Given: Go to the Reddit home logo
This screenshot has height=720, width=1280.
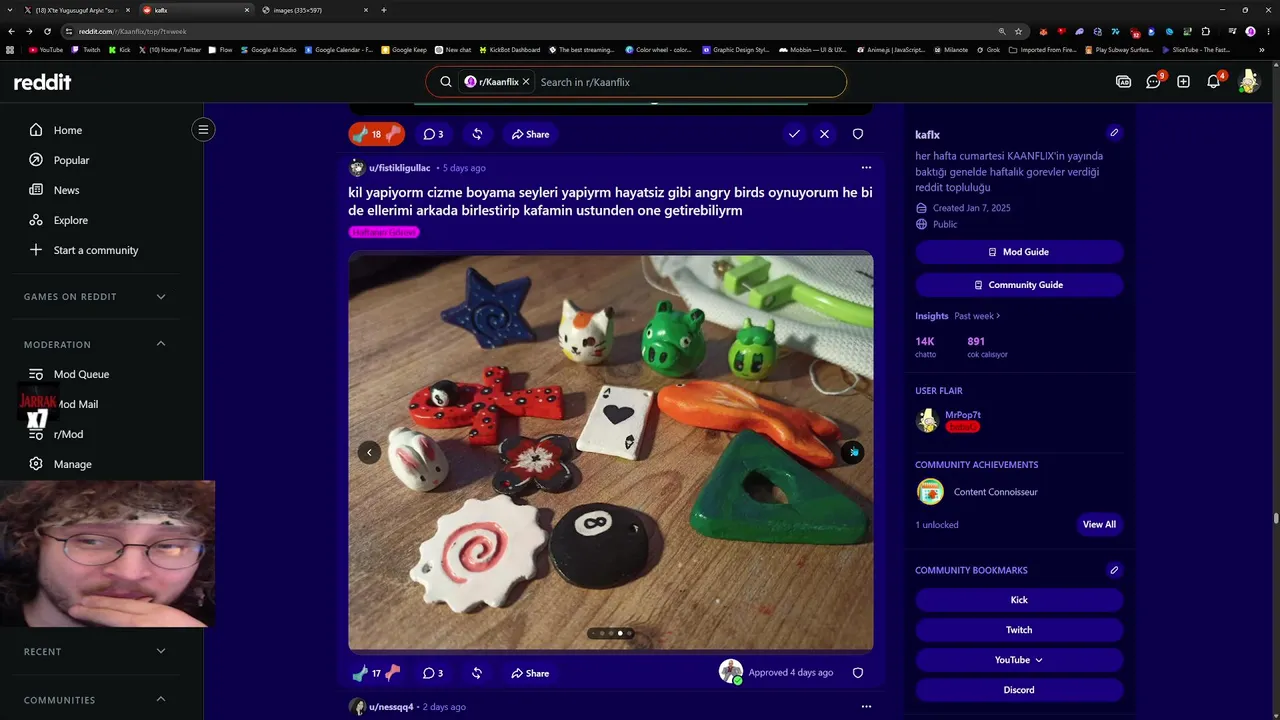Looking at the screenshot, I should coord(42,82).
